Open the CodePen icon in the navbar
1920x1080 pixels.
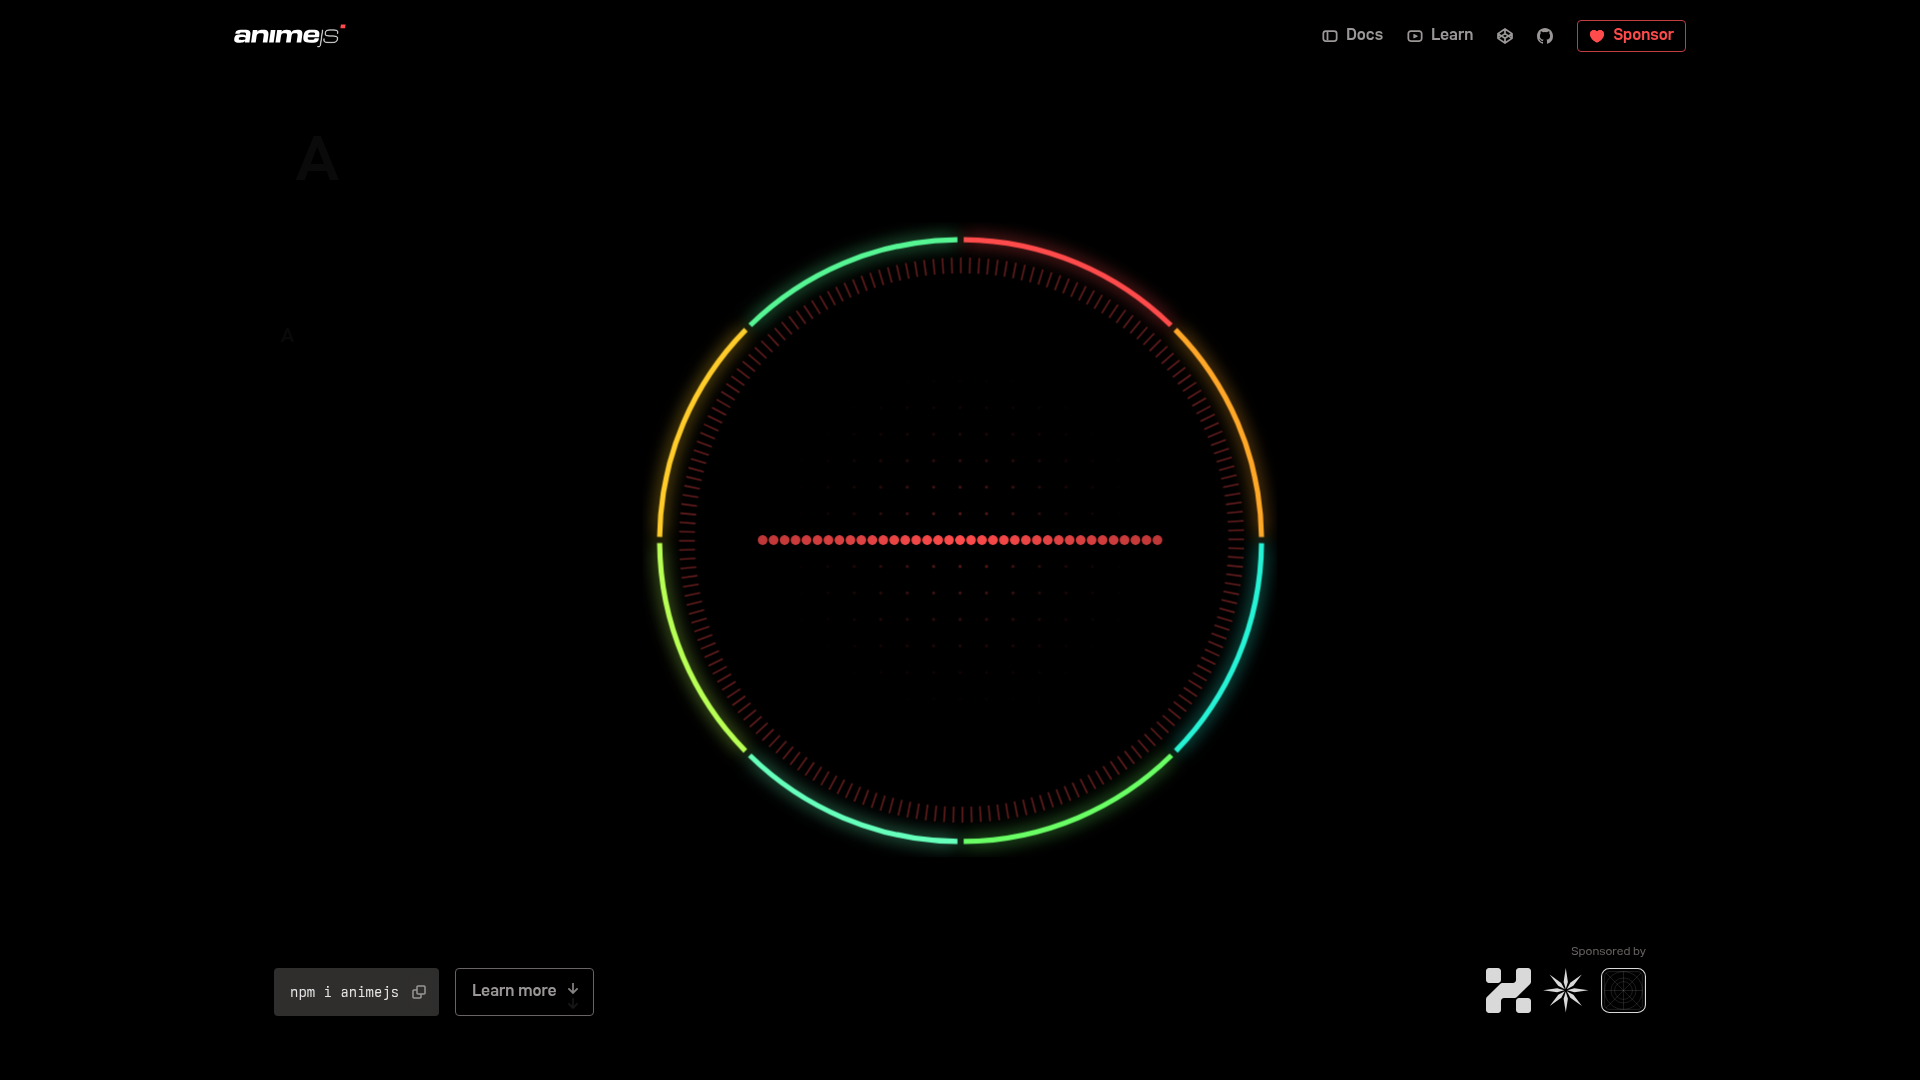point(1505,35)
